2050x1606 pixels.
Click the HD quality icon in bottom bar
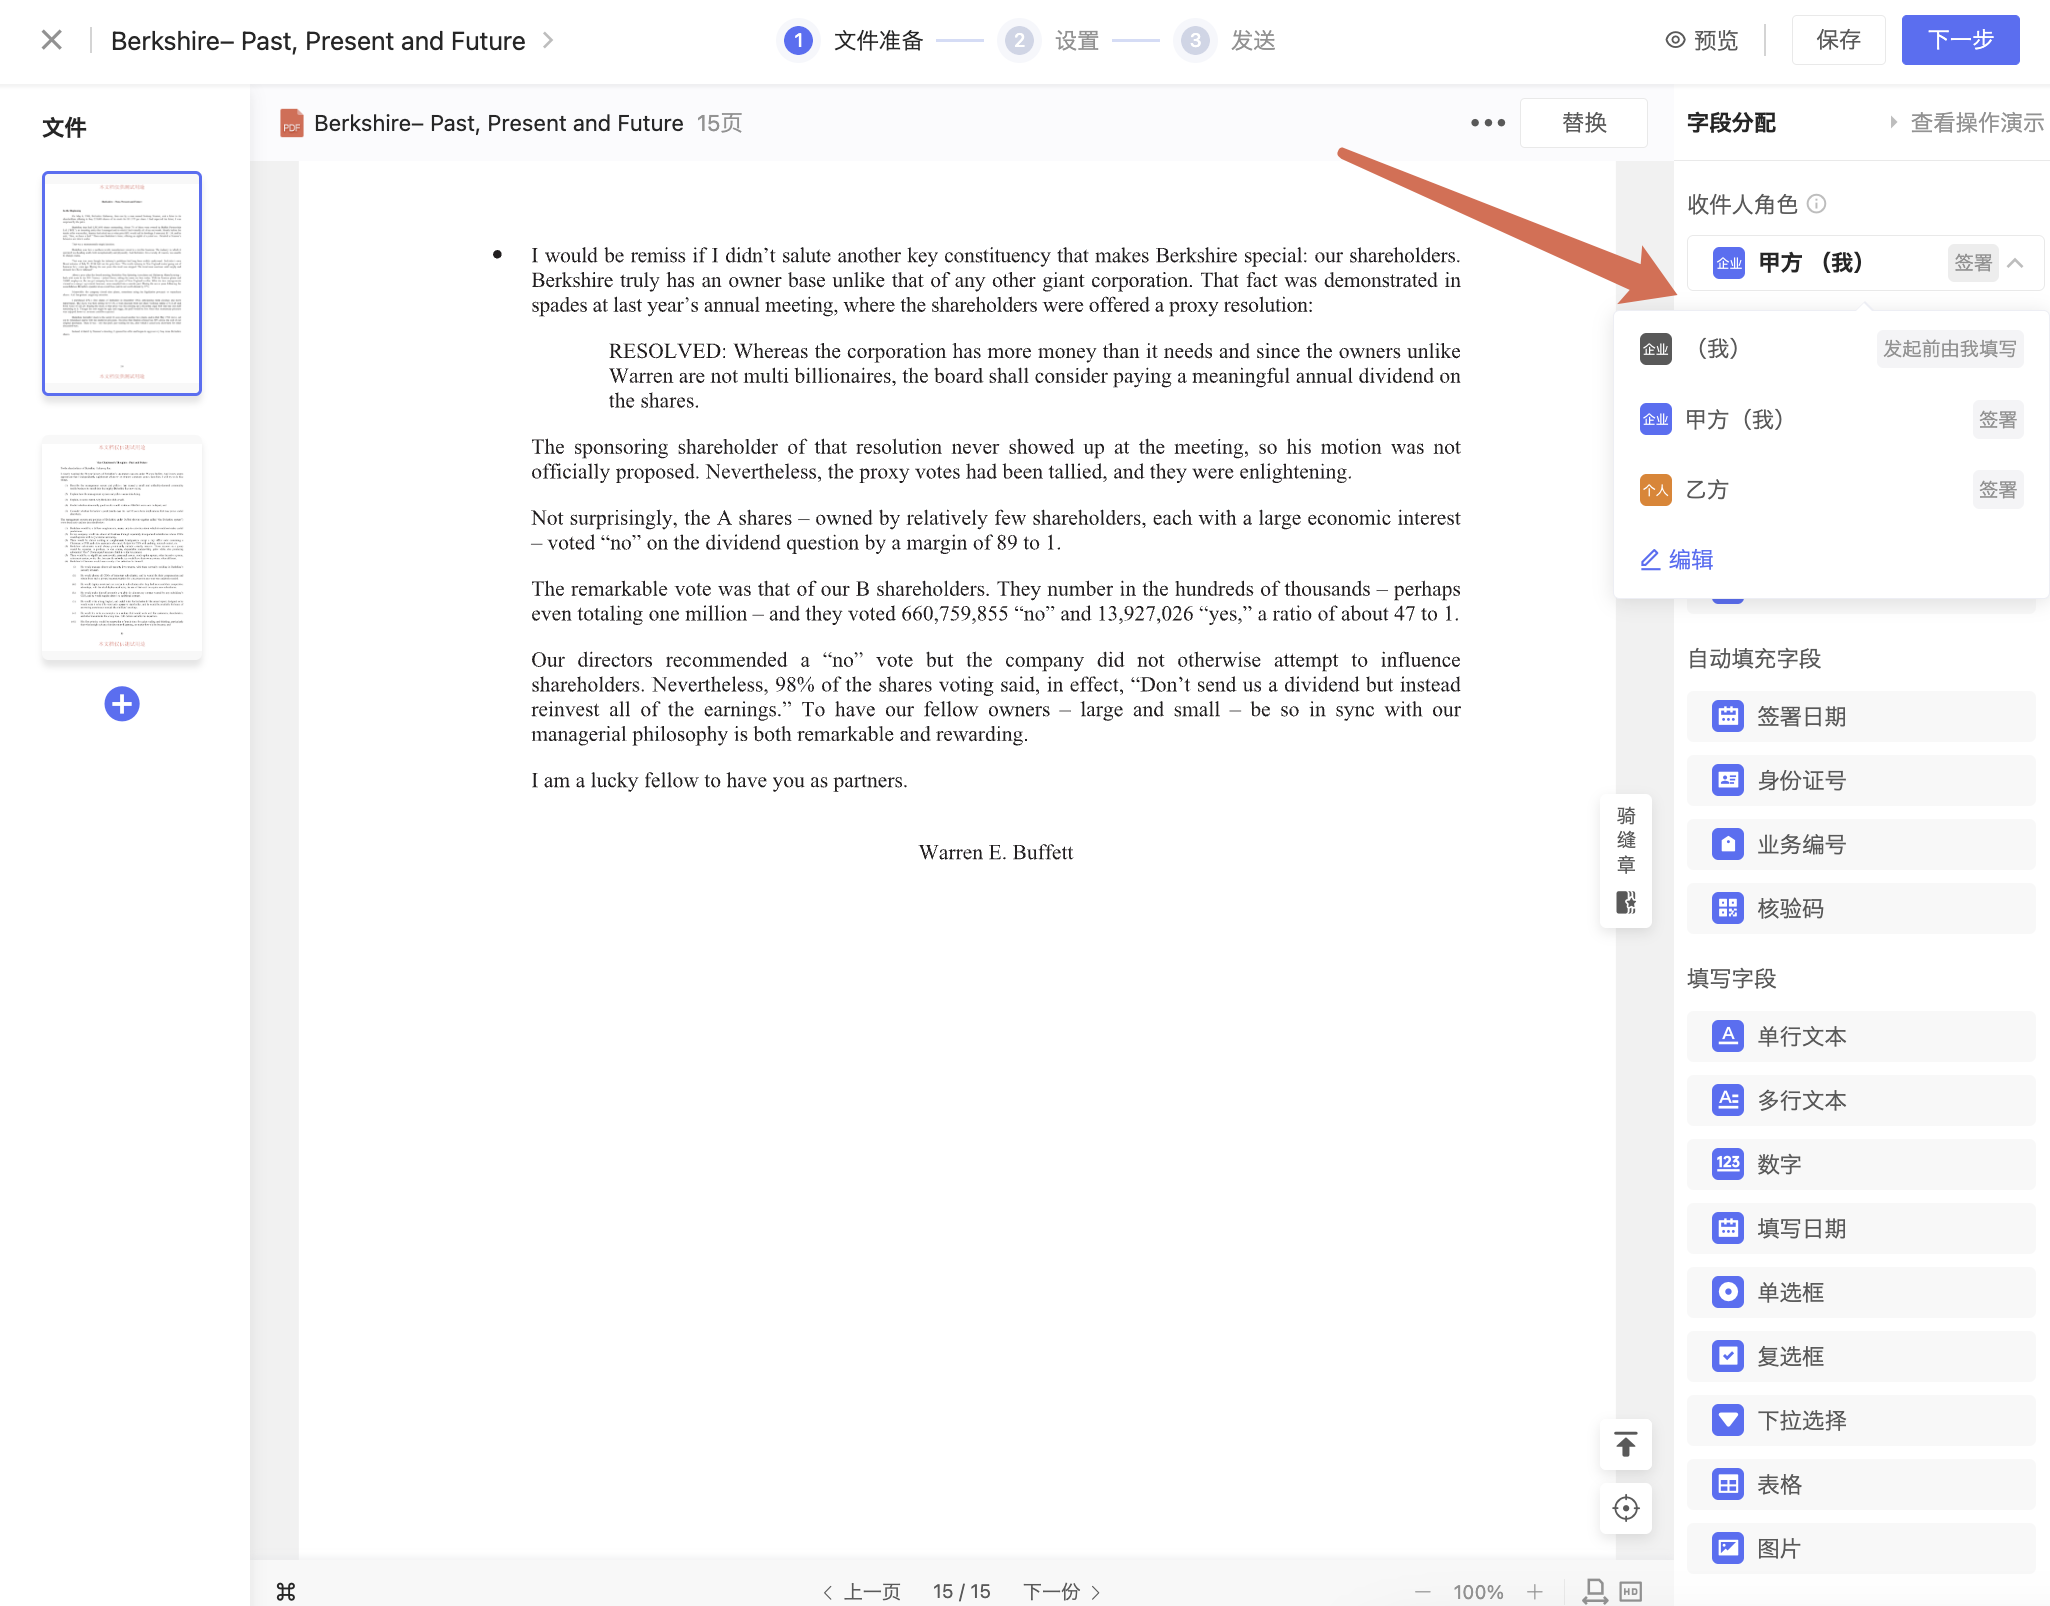point(1631,1591)
